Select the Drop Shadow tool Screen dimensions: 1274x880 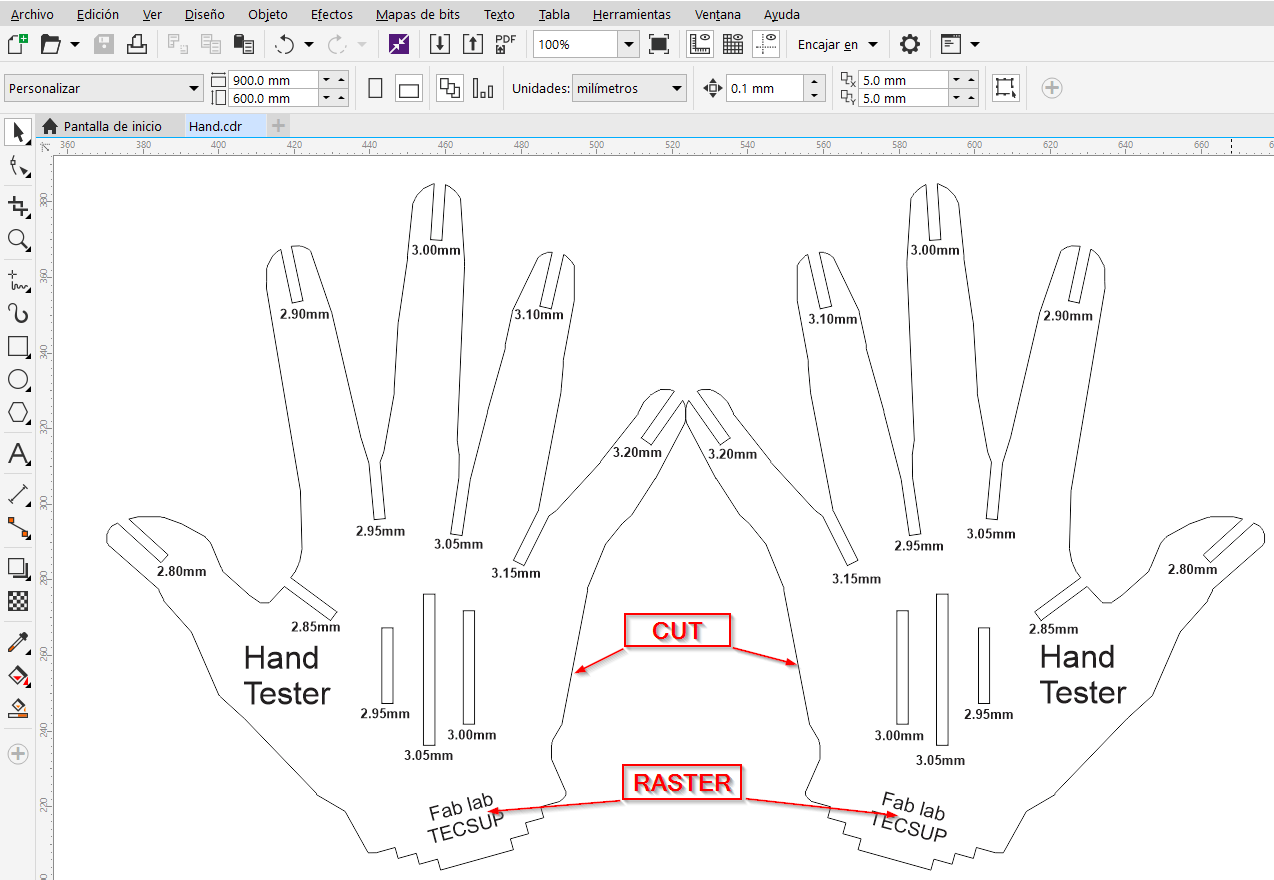pos(18,568)
